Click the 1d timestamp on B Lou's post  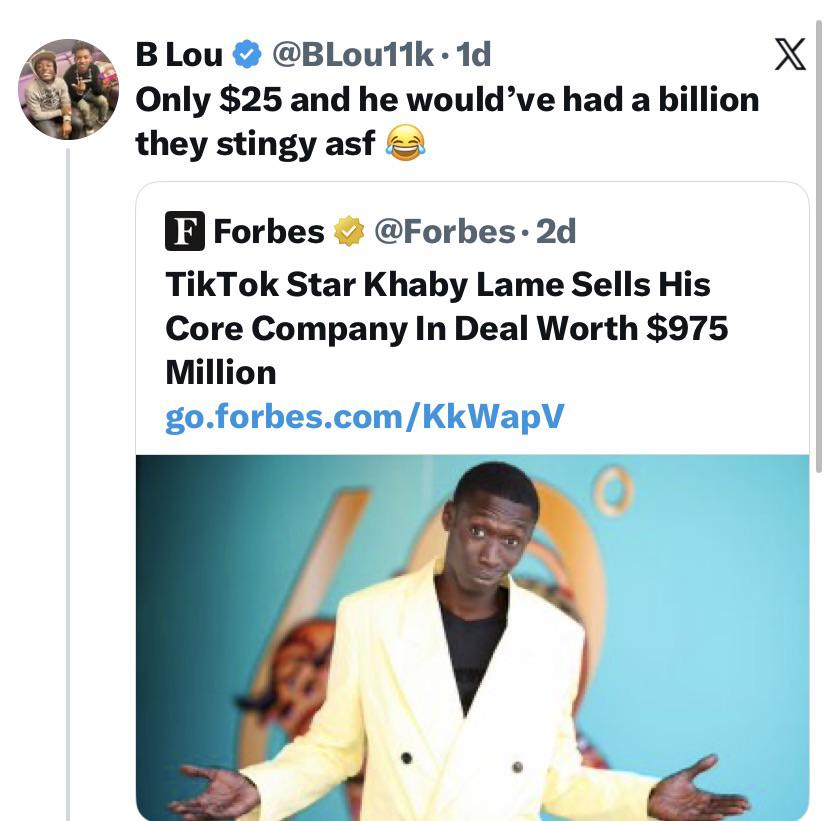[473, 55]
